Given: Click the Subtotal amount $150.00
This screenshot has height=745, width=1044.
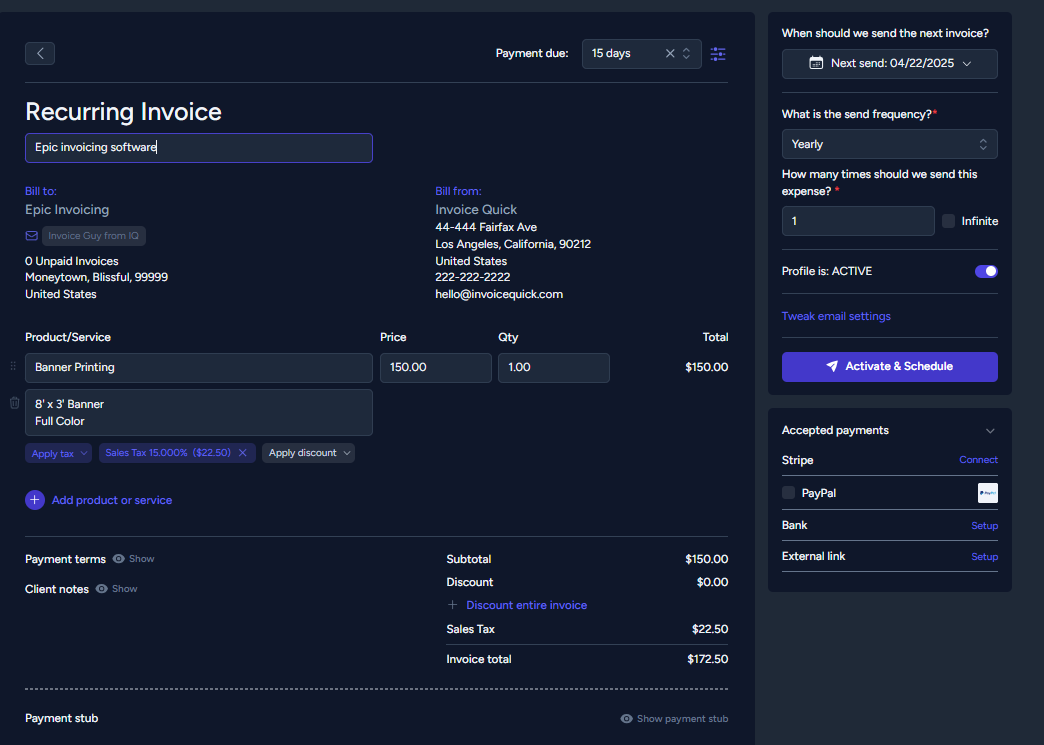Looking at the screenshot, I should click(x=706, y=559).
